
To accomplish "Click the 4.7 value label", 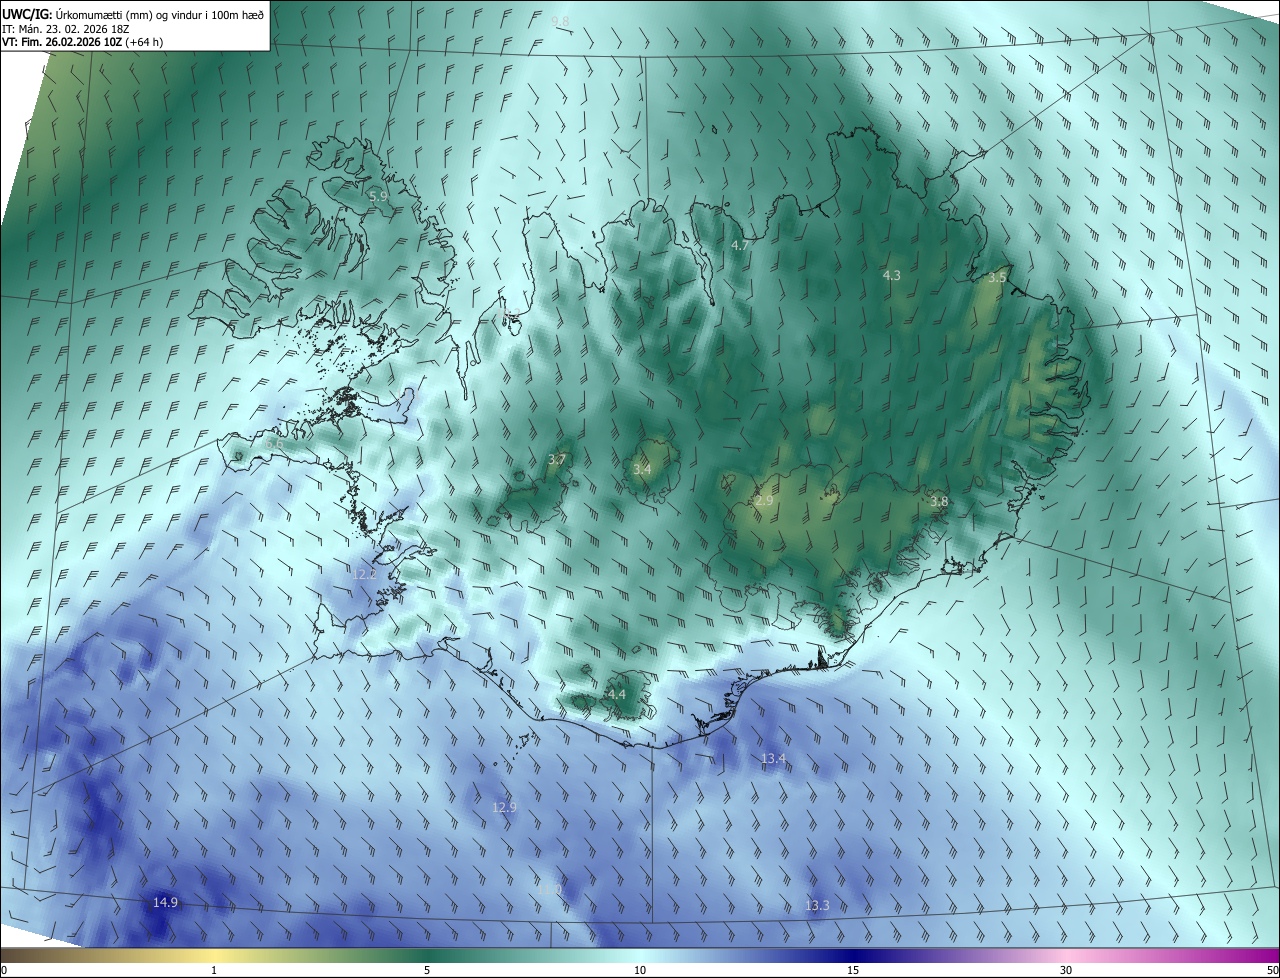I will [740, 245].
